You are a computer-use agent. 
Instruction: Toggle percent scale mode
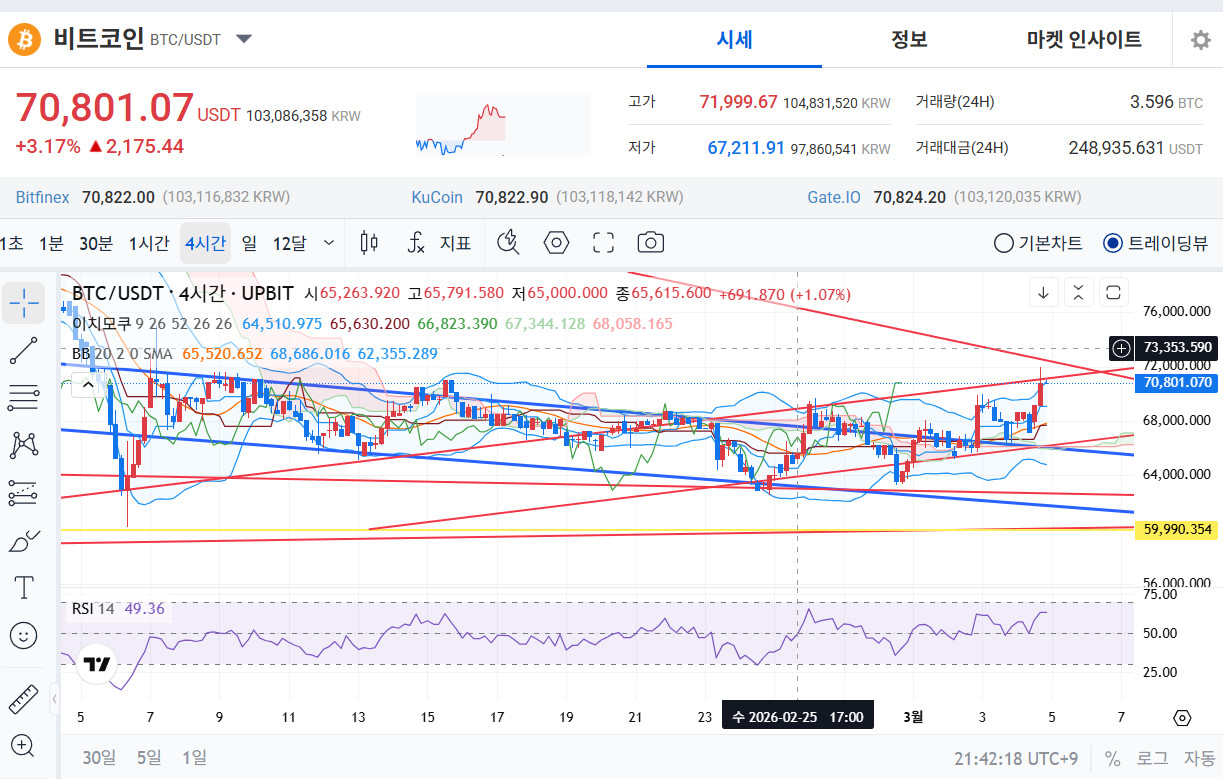point(1112,758)
